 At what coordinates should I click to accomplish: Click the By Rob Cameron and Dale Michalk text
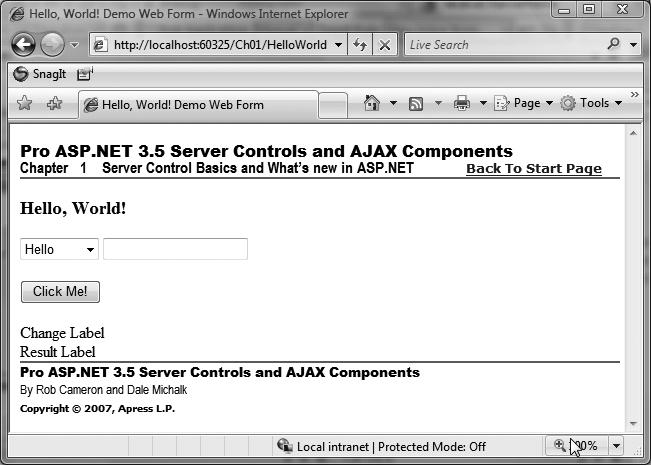[103, 390]
